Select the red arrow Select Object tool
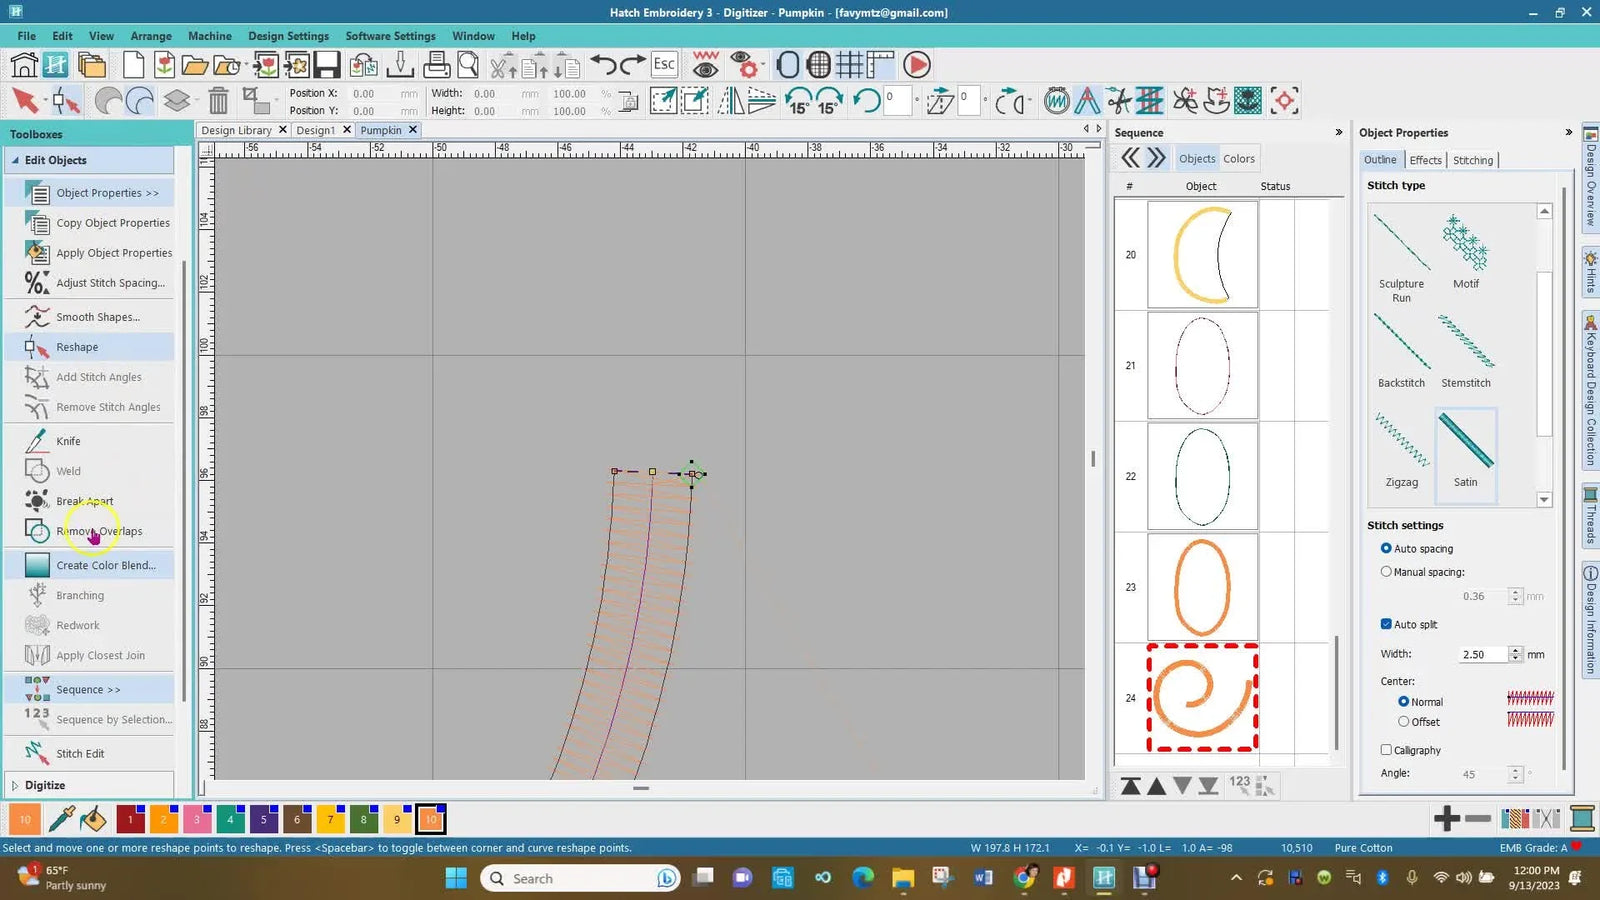 coord(25,100)
